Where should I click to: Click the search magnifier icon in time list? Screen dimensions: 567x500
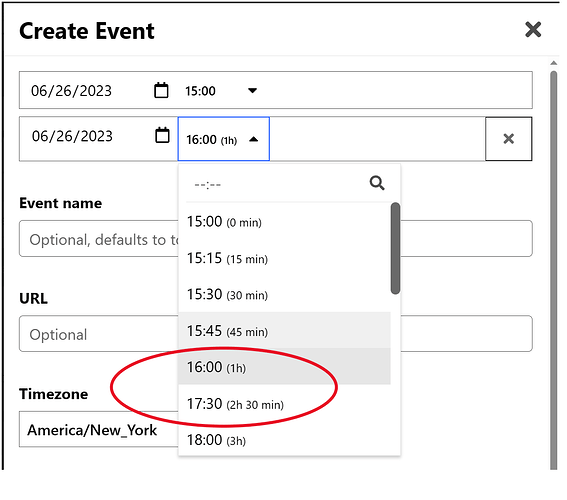(x=377, y=183)
